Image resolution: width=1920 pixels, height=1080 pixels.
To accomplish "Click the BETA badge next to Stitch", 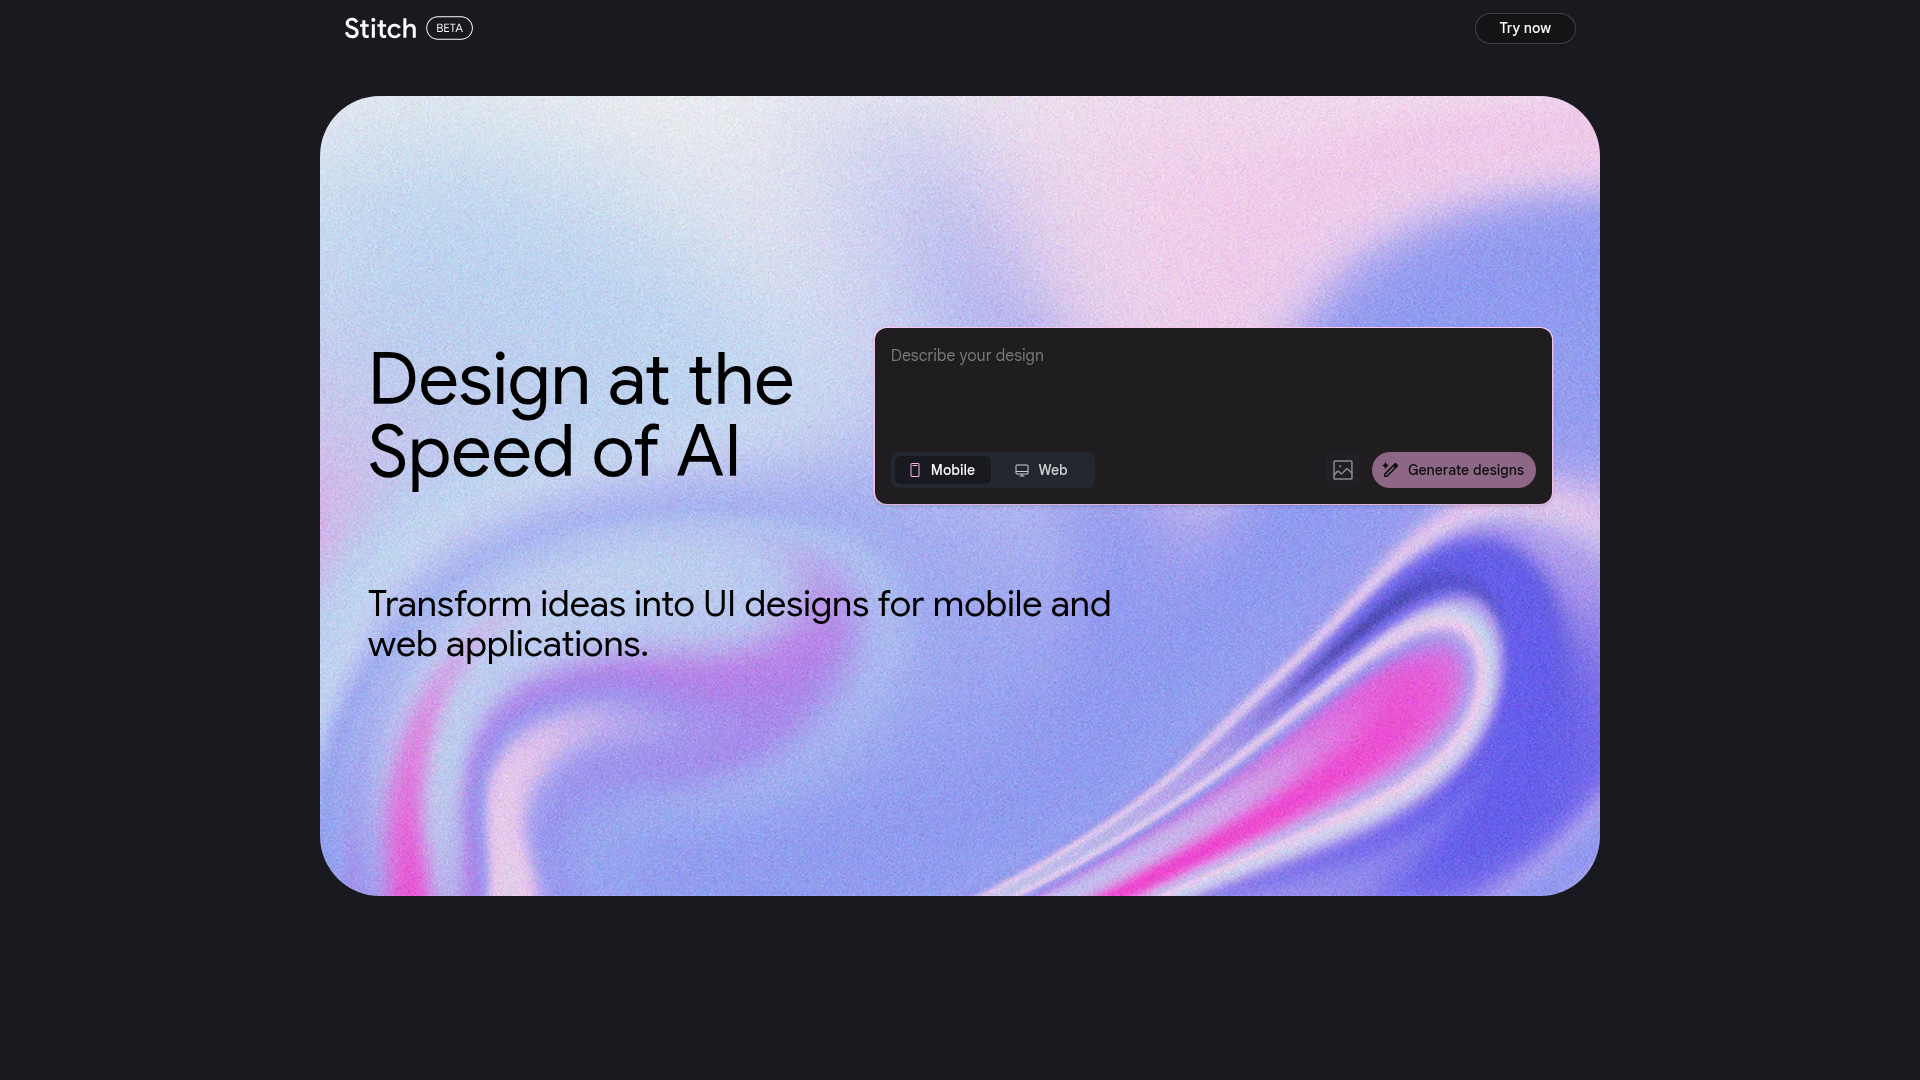I will [448, 27].
